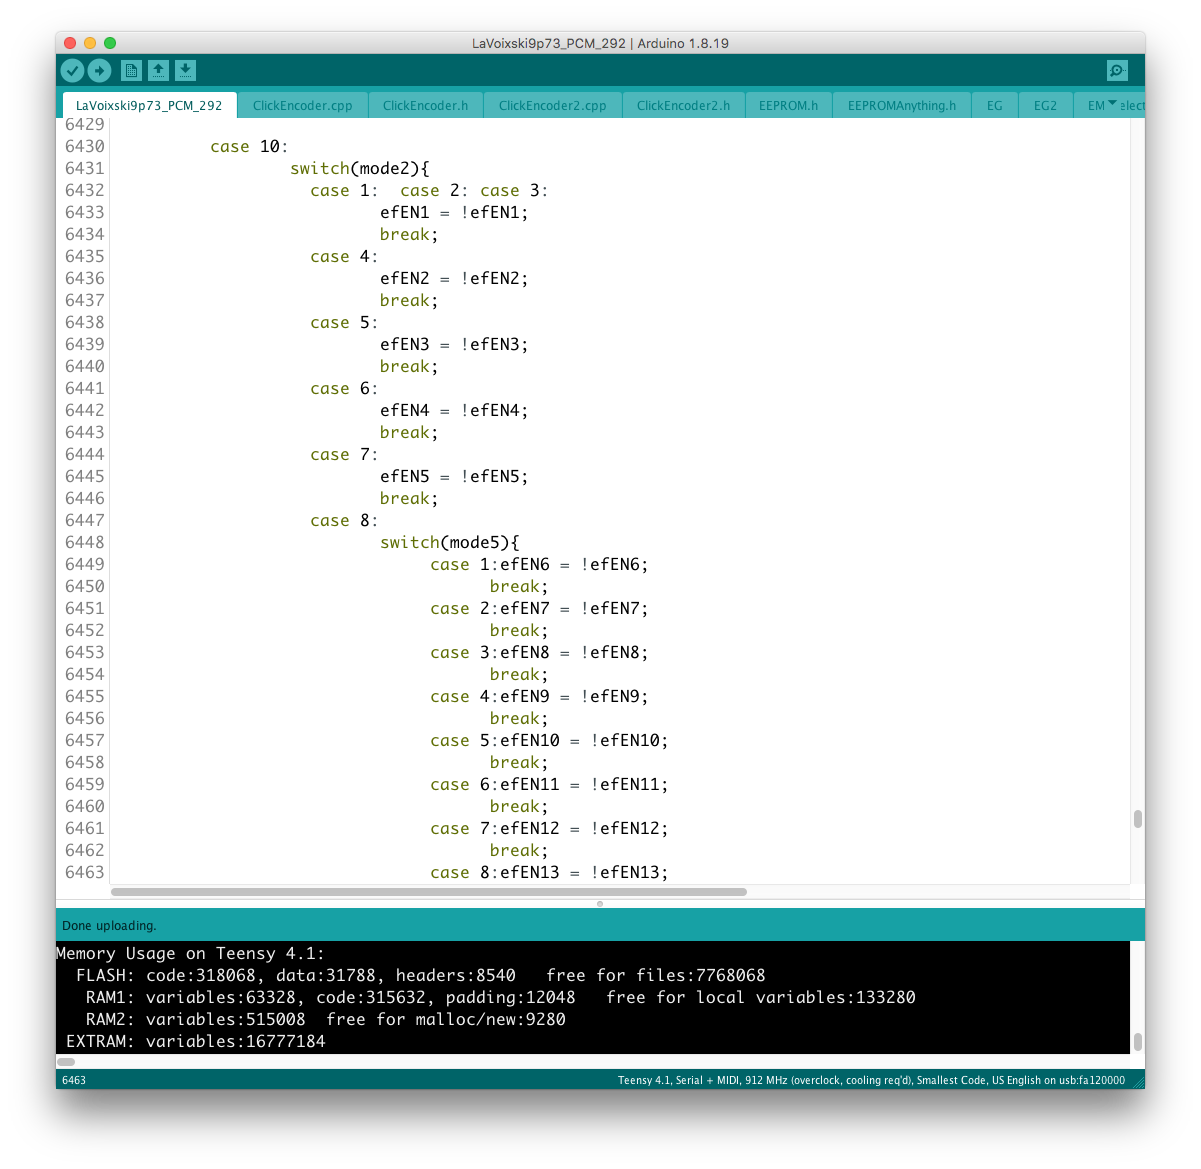Screen dimensions: 1201x1169
Task: Select the ClickEncoder2.cpp tab
Action: click(x=552, y=105)
